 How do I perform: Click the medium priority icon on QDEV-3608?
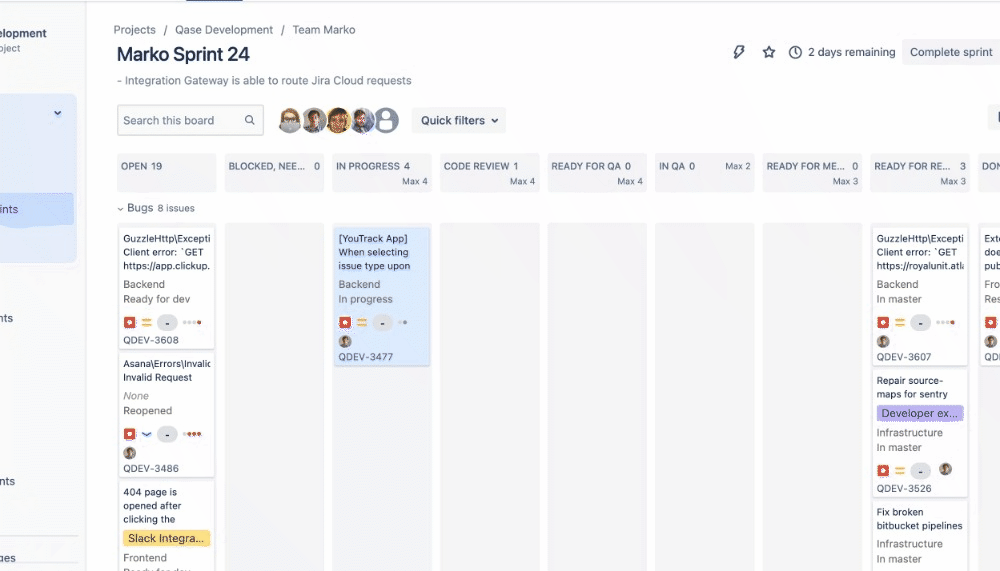[x=147, y=322]
